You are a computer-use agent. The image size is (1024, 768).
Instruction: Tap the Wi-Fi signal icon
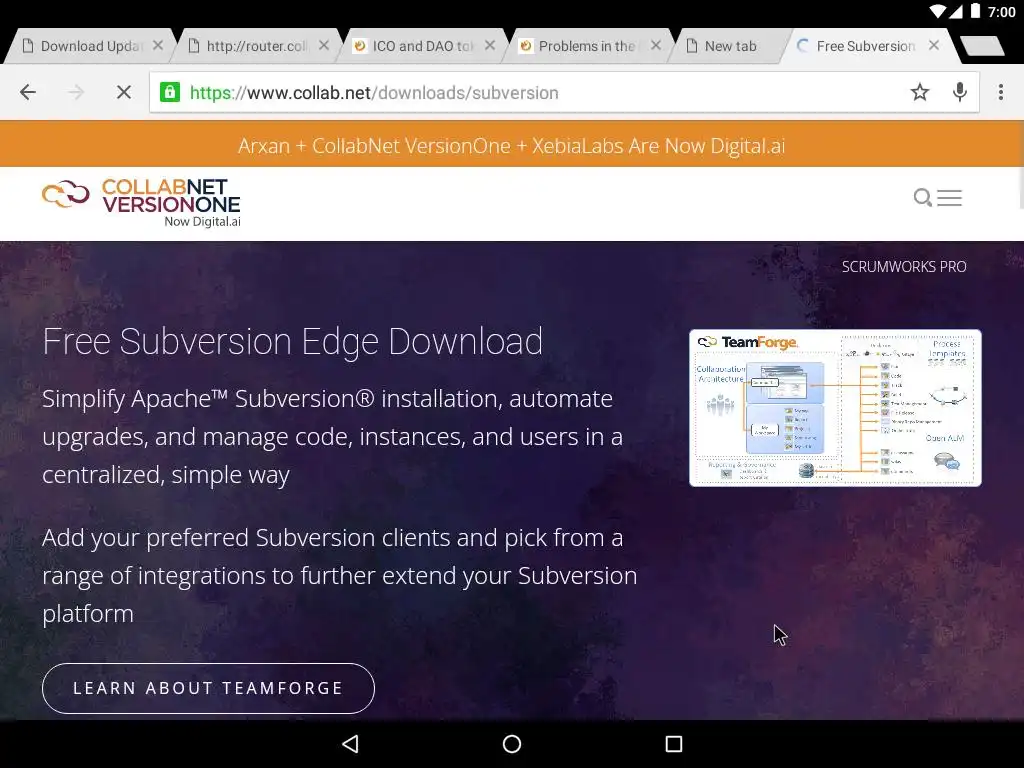937,11
